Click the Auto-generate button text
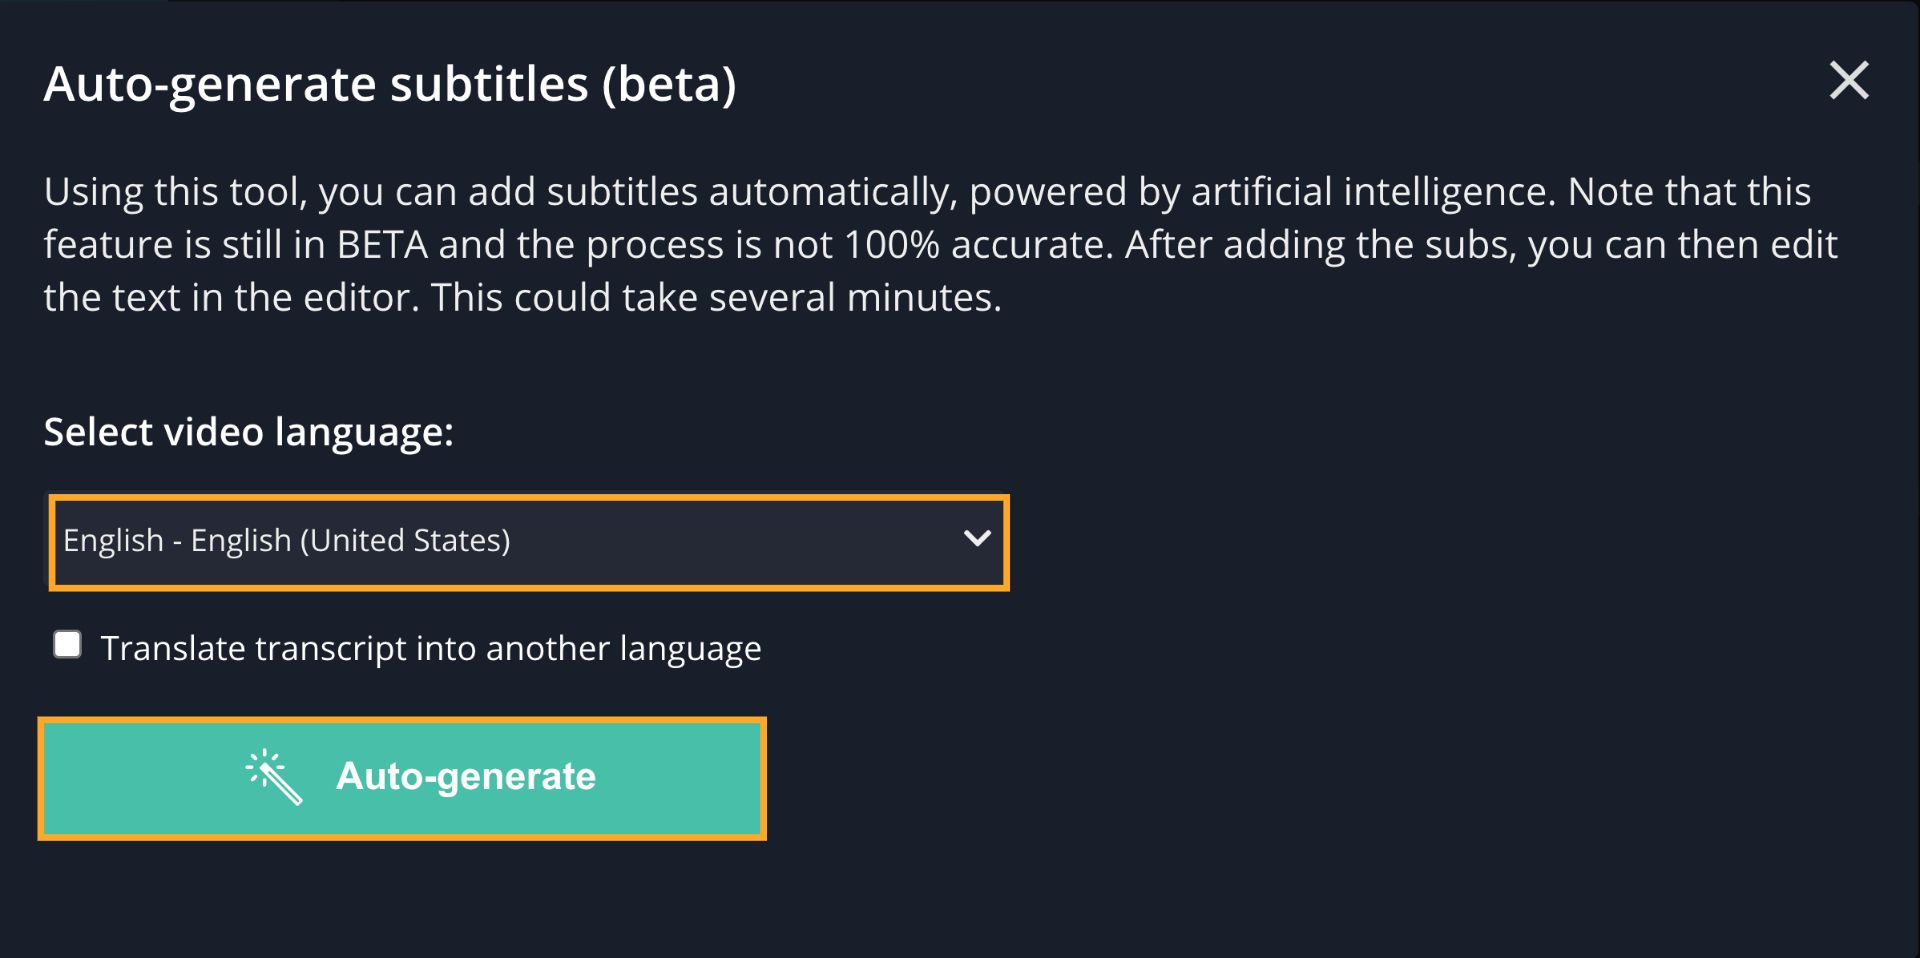The width and height of the screenshot is (1920, 958). 466,777
